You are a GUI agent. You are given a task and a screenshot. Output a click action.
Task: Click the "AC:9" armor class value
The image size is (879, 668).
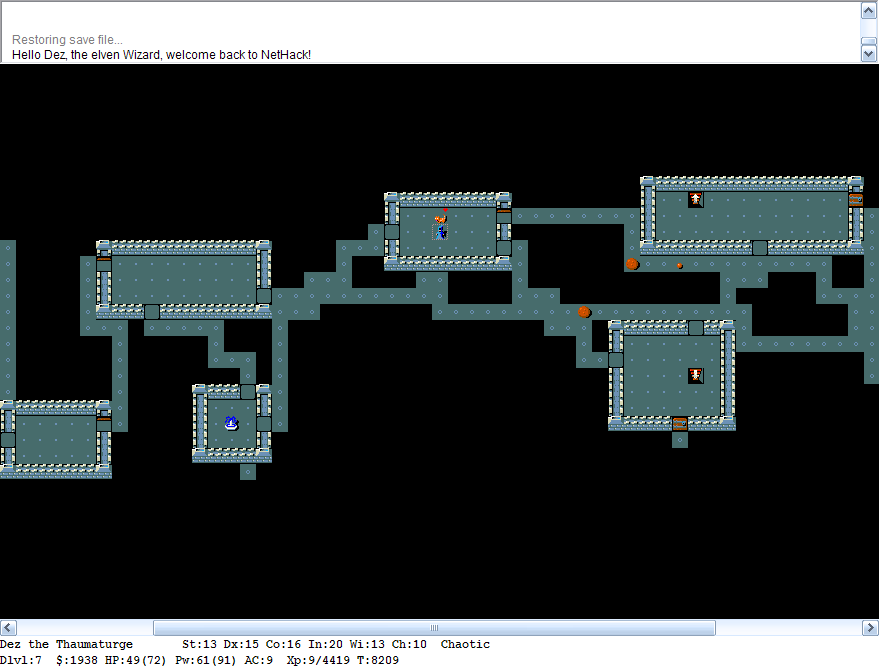pos(258,660)
